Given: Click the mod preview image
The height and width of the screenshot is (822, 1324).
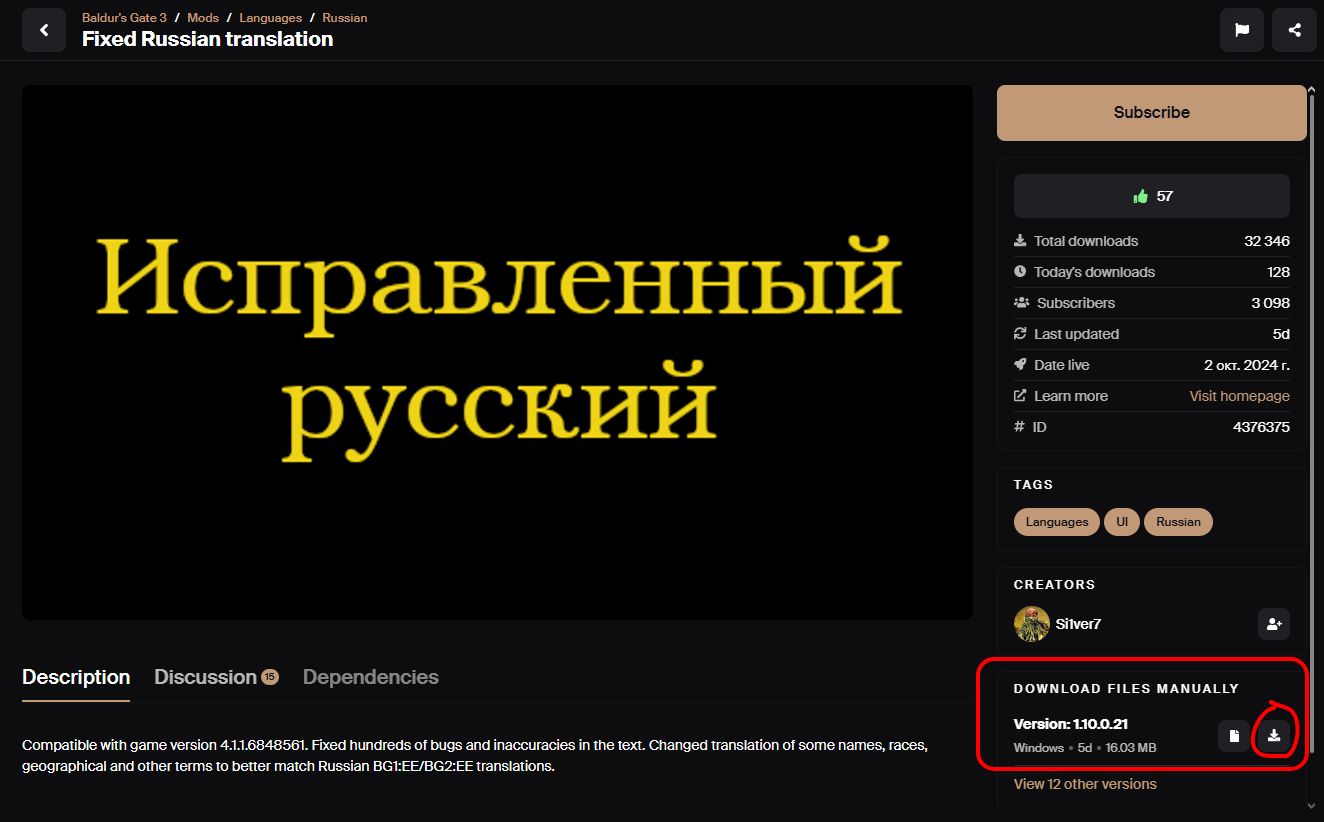Looking at the screenshot, I should [497, 352].
